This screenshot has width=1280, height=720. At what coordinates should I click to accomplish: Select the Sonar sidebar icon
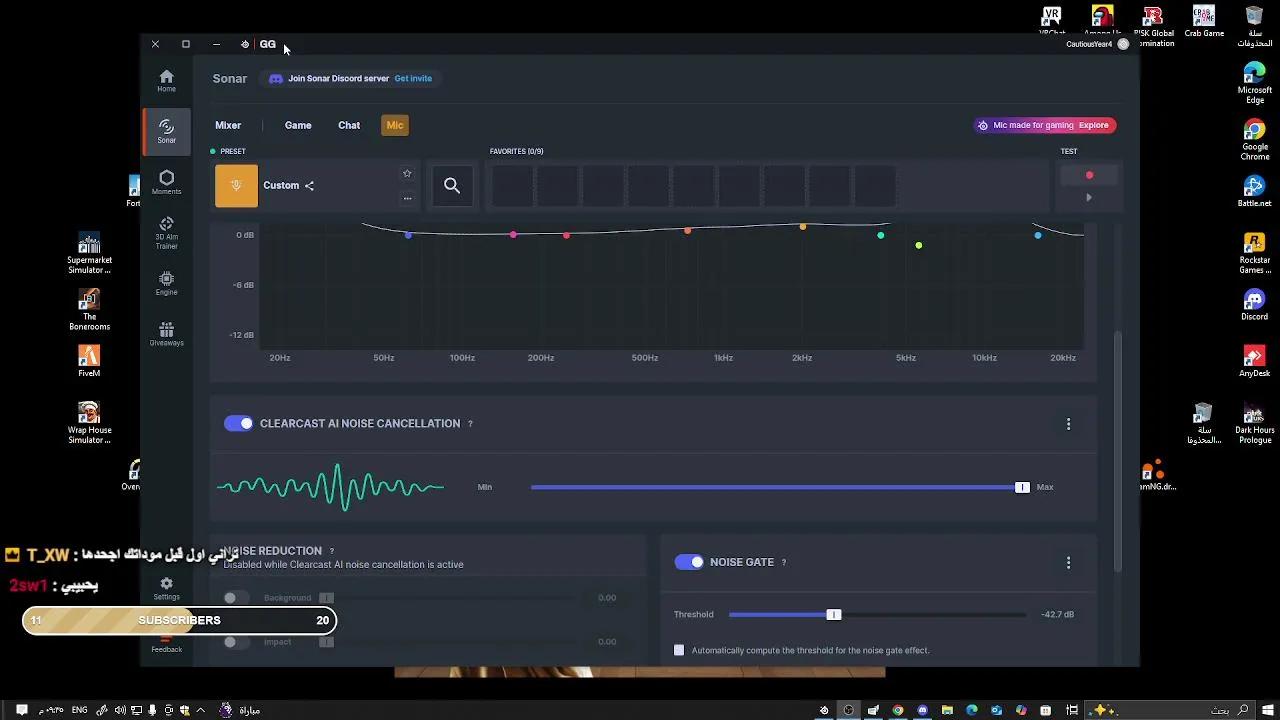point(166,131)
